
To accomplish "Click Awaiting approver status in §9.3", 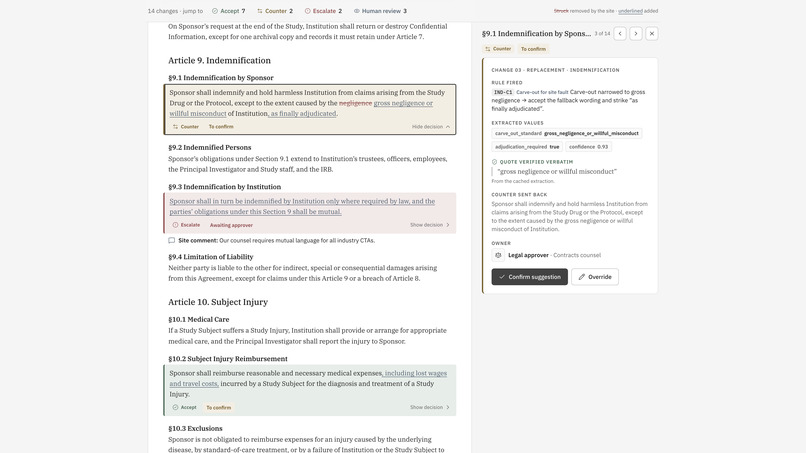I will [x=231, y=225].
